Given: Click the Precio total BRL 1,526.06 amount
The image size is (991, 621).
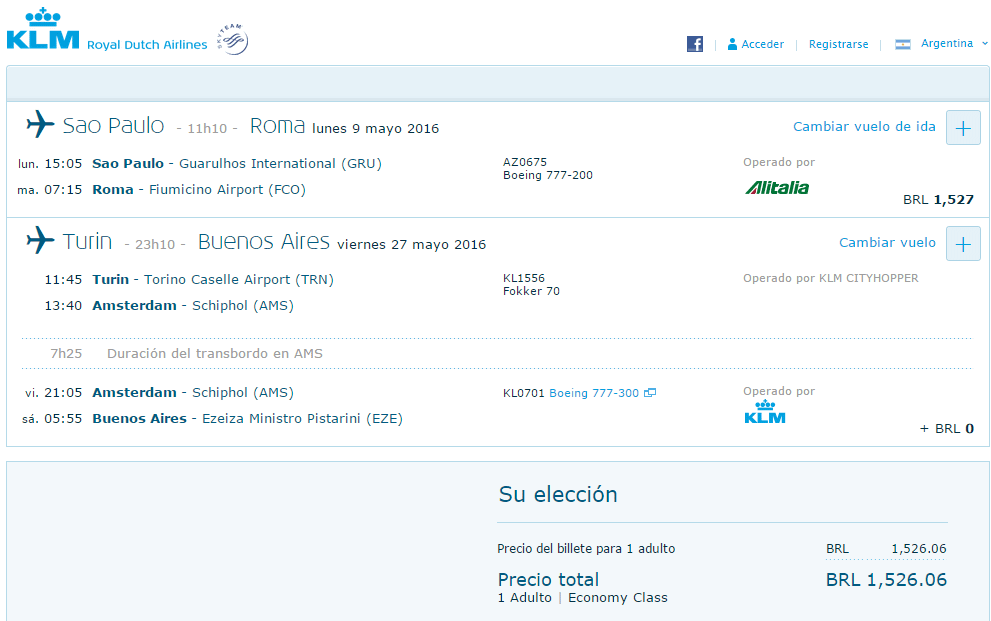Looking at the screenshot, I should [x=886, y=579].
